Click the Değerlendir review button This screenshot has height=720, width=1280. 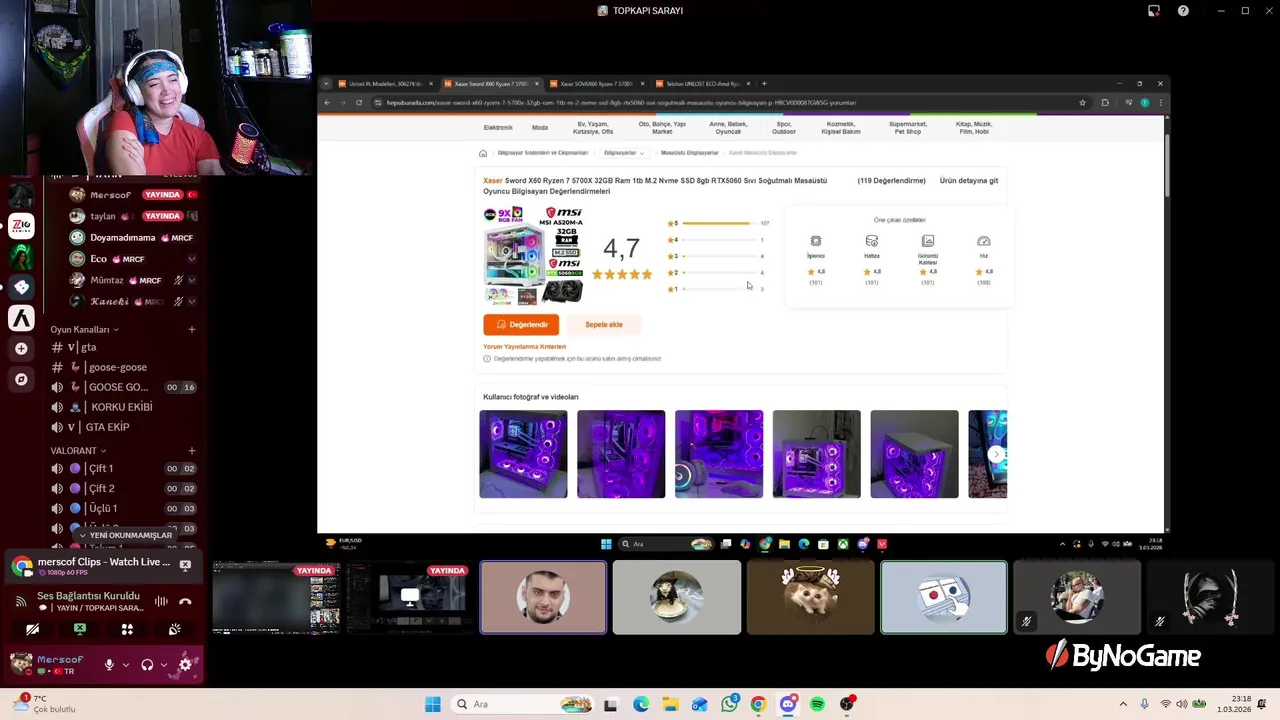tap(521, 324)
